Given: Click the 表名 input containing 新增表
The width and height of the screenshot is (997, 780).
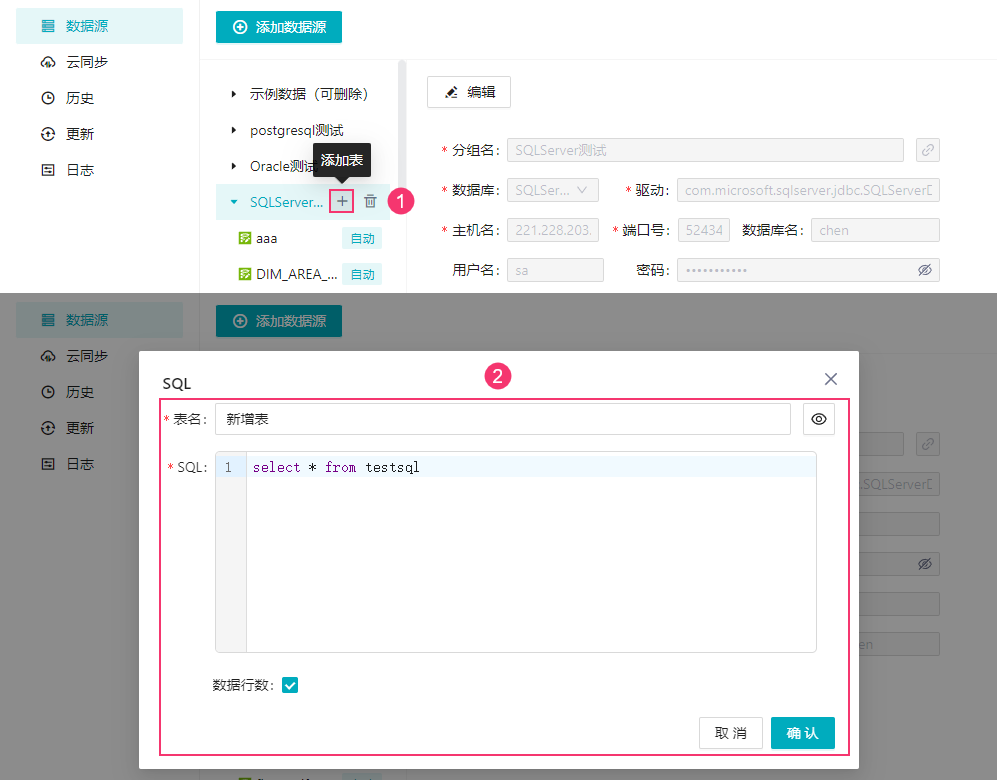Looking at the screenshot, I should click(x=502, y=419).
